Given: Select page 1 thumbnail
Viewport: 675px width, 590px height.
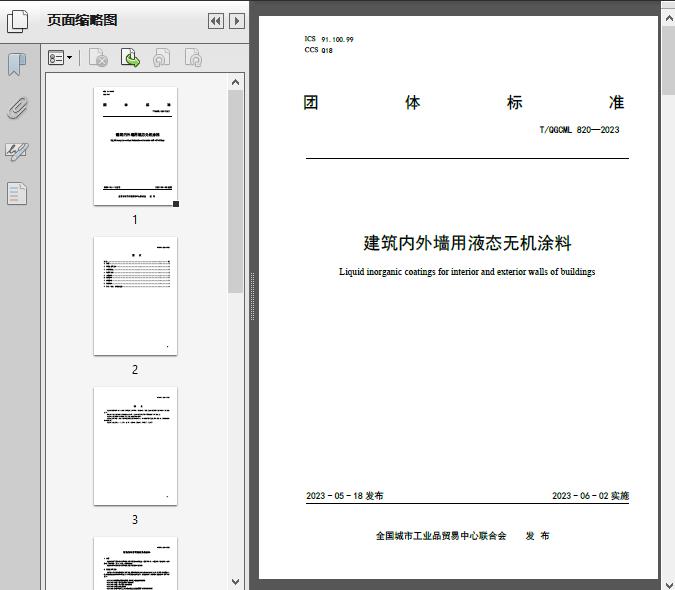Looking at the screenshot, I should pos(135,146).
